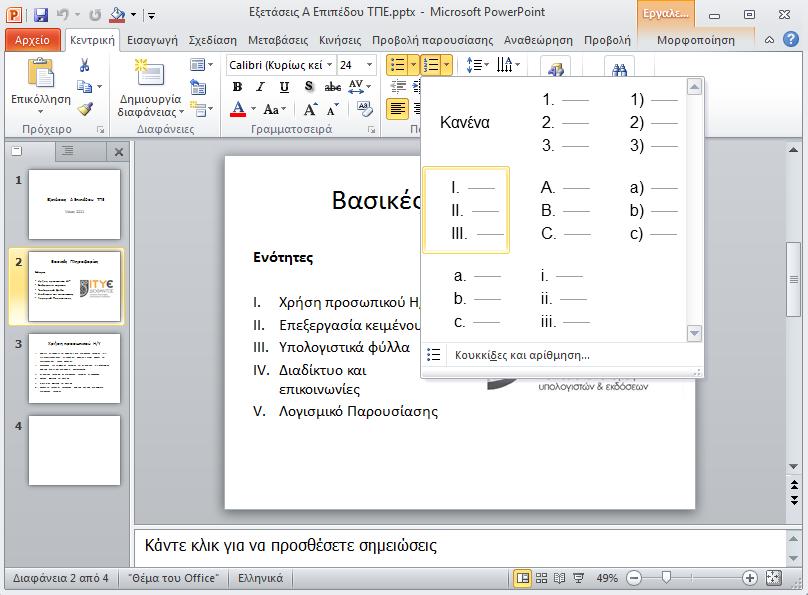Image resolution: width=808 pixels, height=595 pixels.
Task: Increase font size with large A
Action: click(x=310, y=109)
